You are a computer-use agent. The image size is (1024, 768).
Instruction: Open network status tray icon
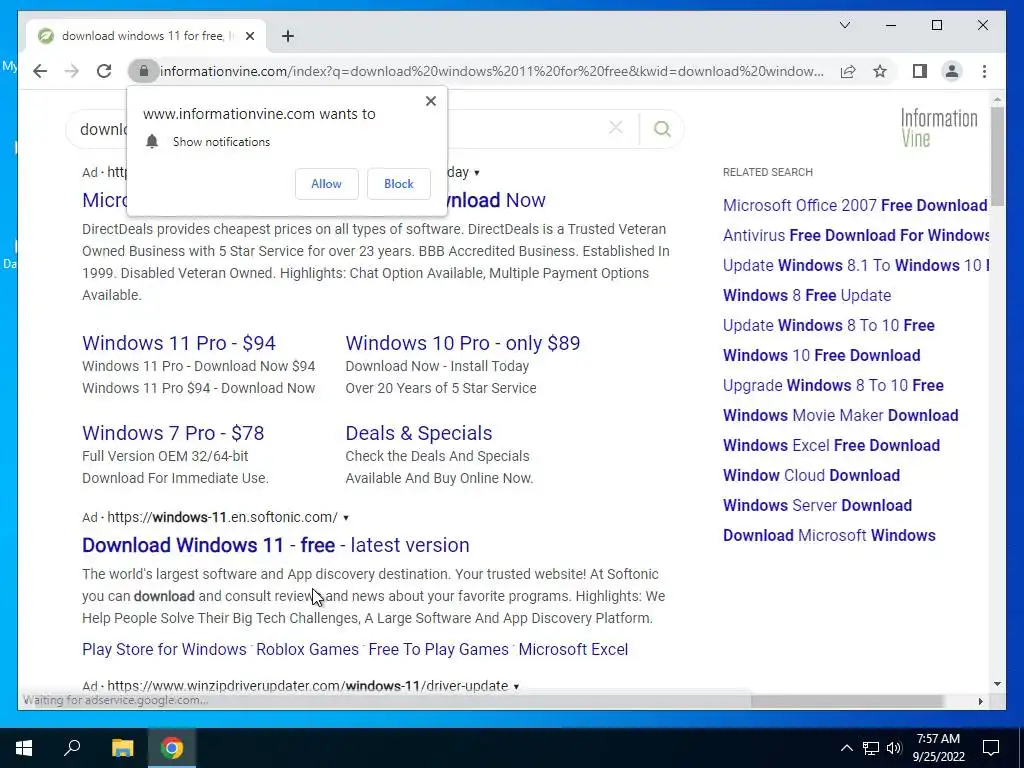point(871,748)
